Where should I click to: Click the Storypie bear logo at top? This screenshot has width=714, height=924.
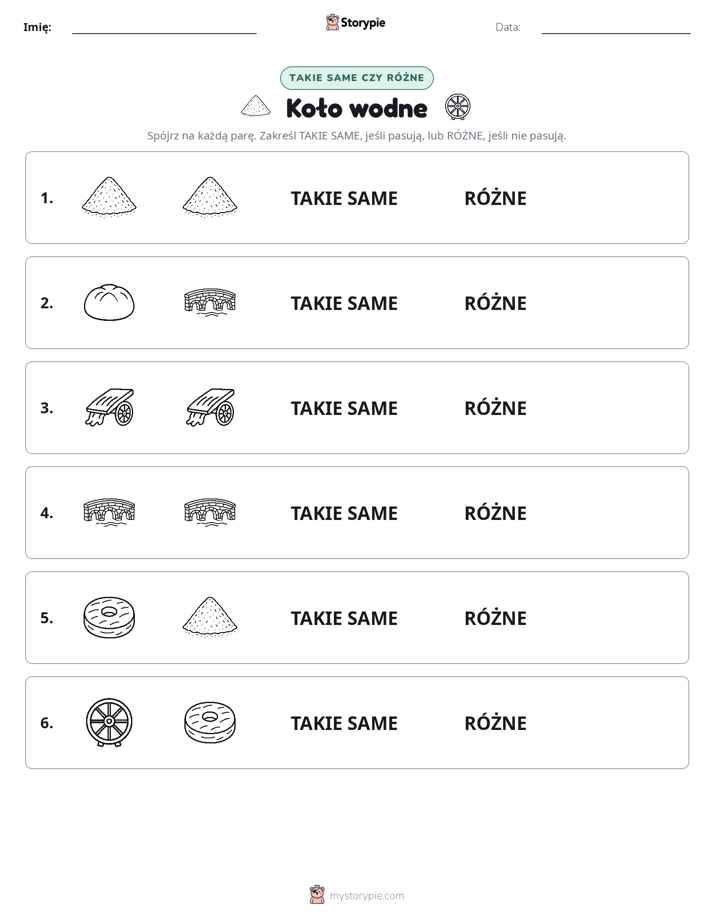coord(355,22)
